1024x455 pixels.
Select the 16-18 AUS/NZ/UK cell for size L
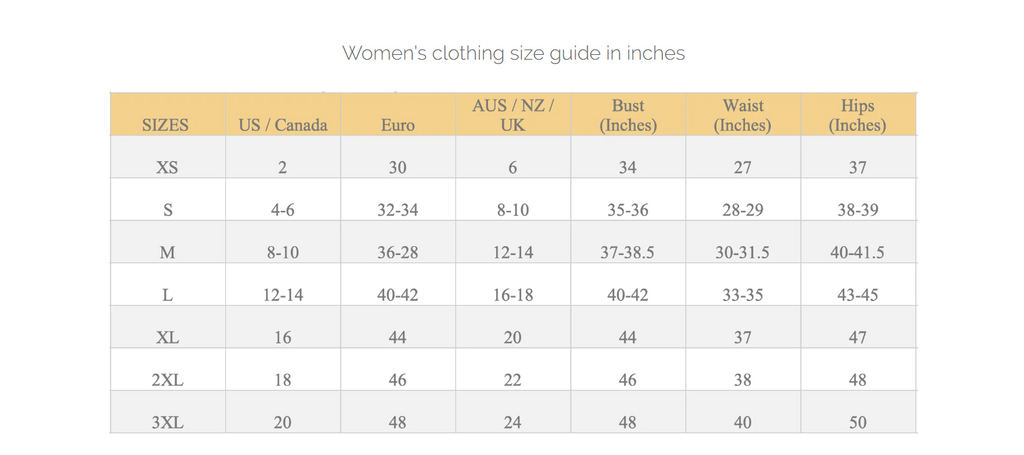pyautogui.click(x=513, y=295)
